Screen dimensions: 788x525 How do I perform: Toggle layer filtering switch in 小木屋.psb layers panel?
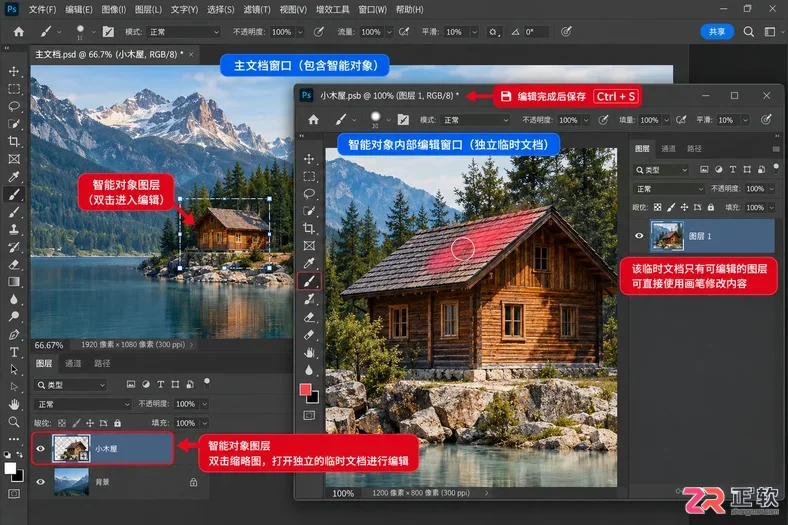click(x=776, y=168)
